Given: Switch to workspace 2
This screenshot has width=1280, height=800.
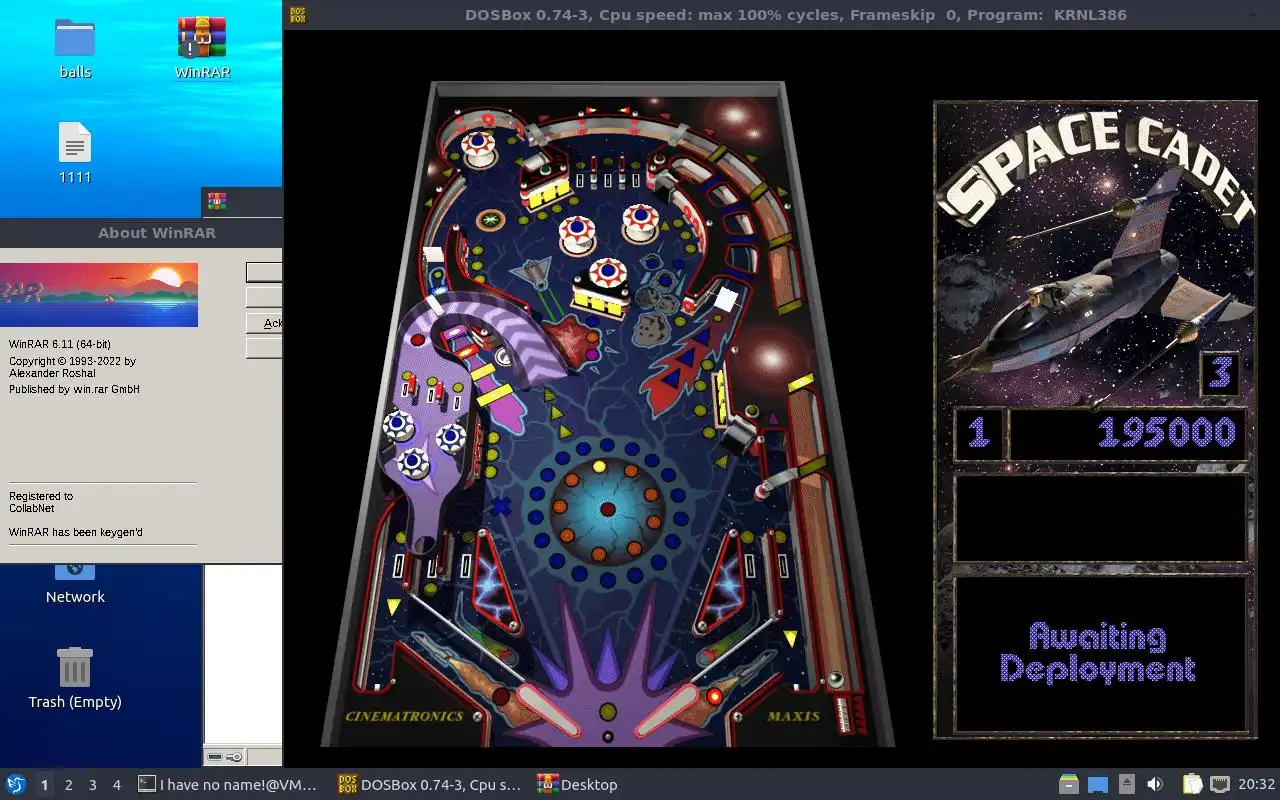Looking at the screenshot, I should [x=68, y=785].
